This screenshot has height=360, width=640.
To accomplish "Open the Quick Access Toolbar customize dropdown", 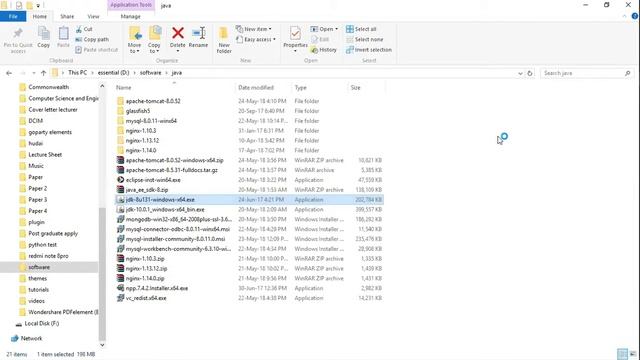I will 38,6.
